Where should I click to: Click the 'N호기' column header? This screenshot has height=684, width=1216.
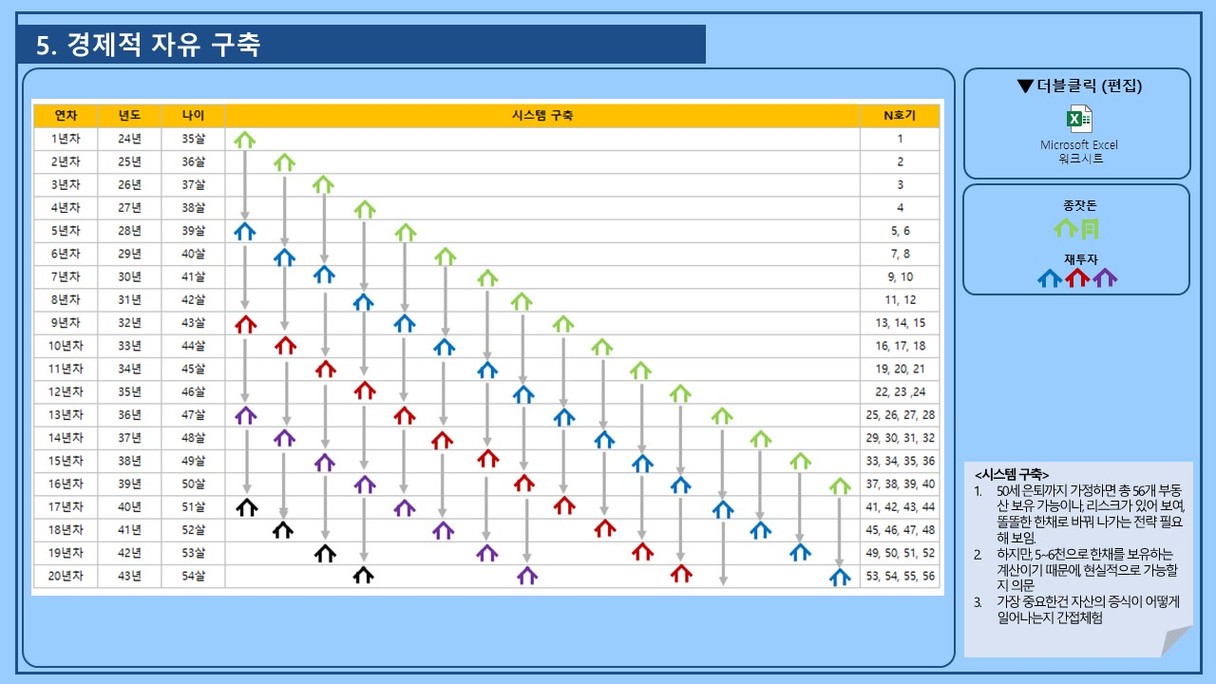899,115
